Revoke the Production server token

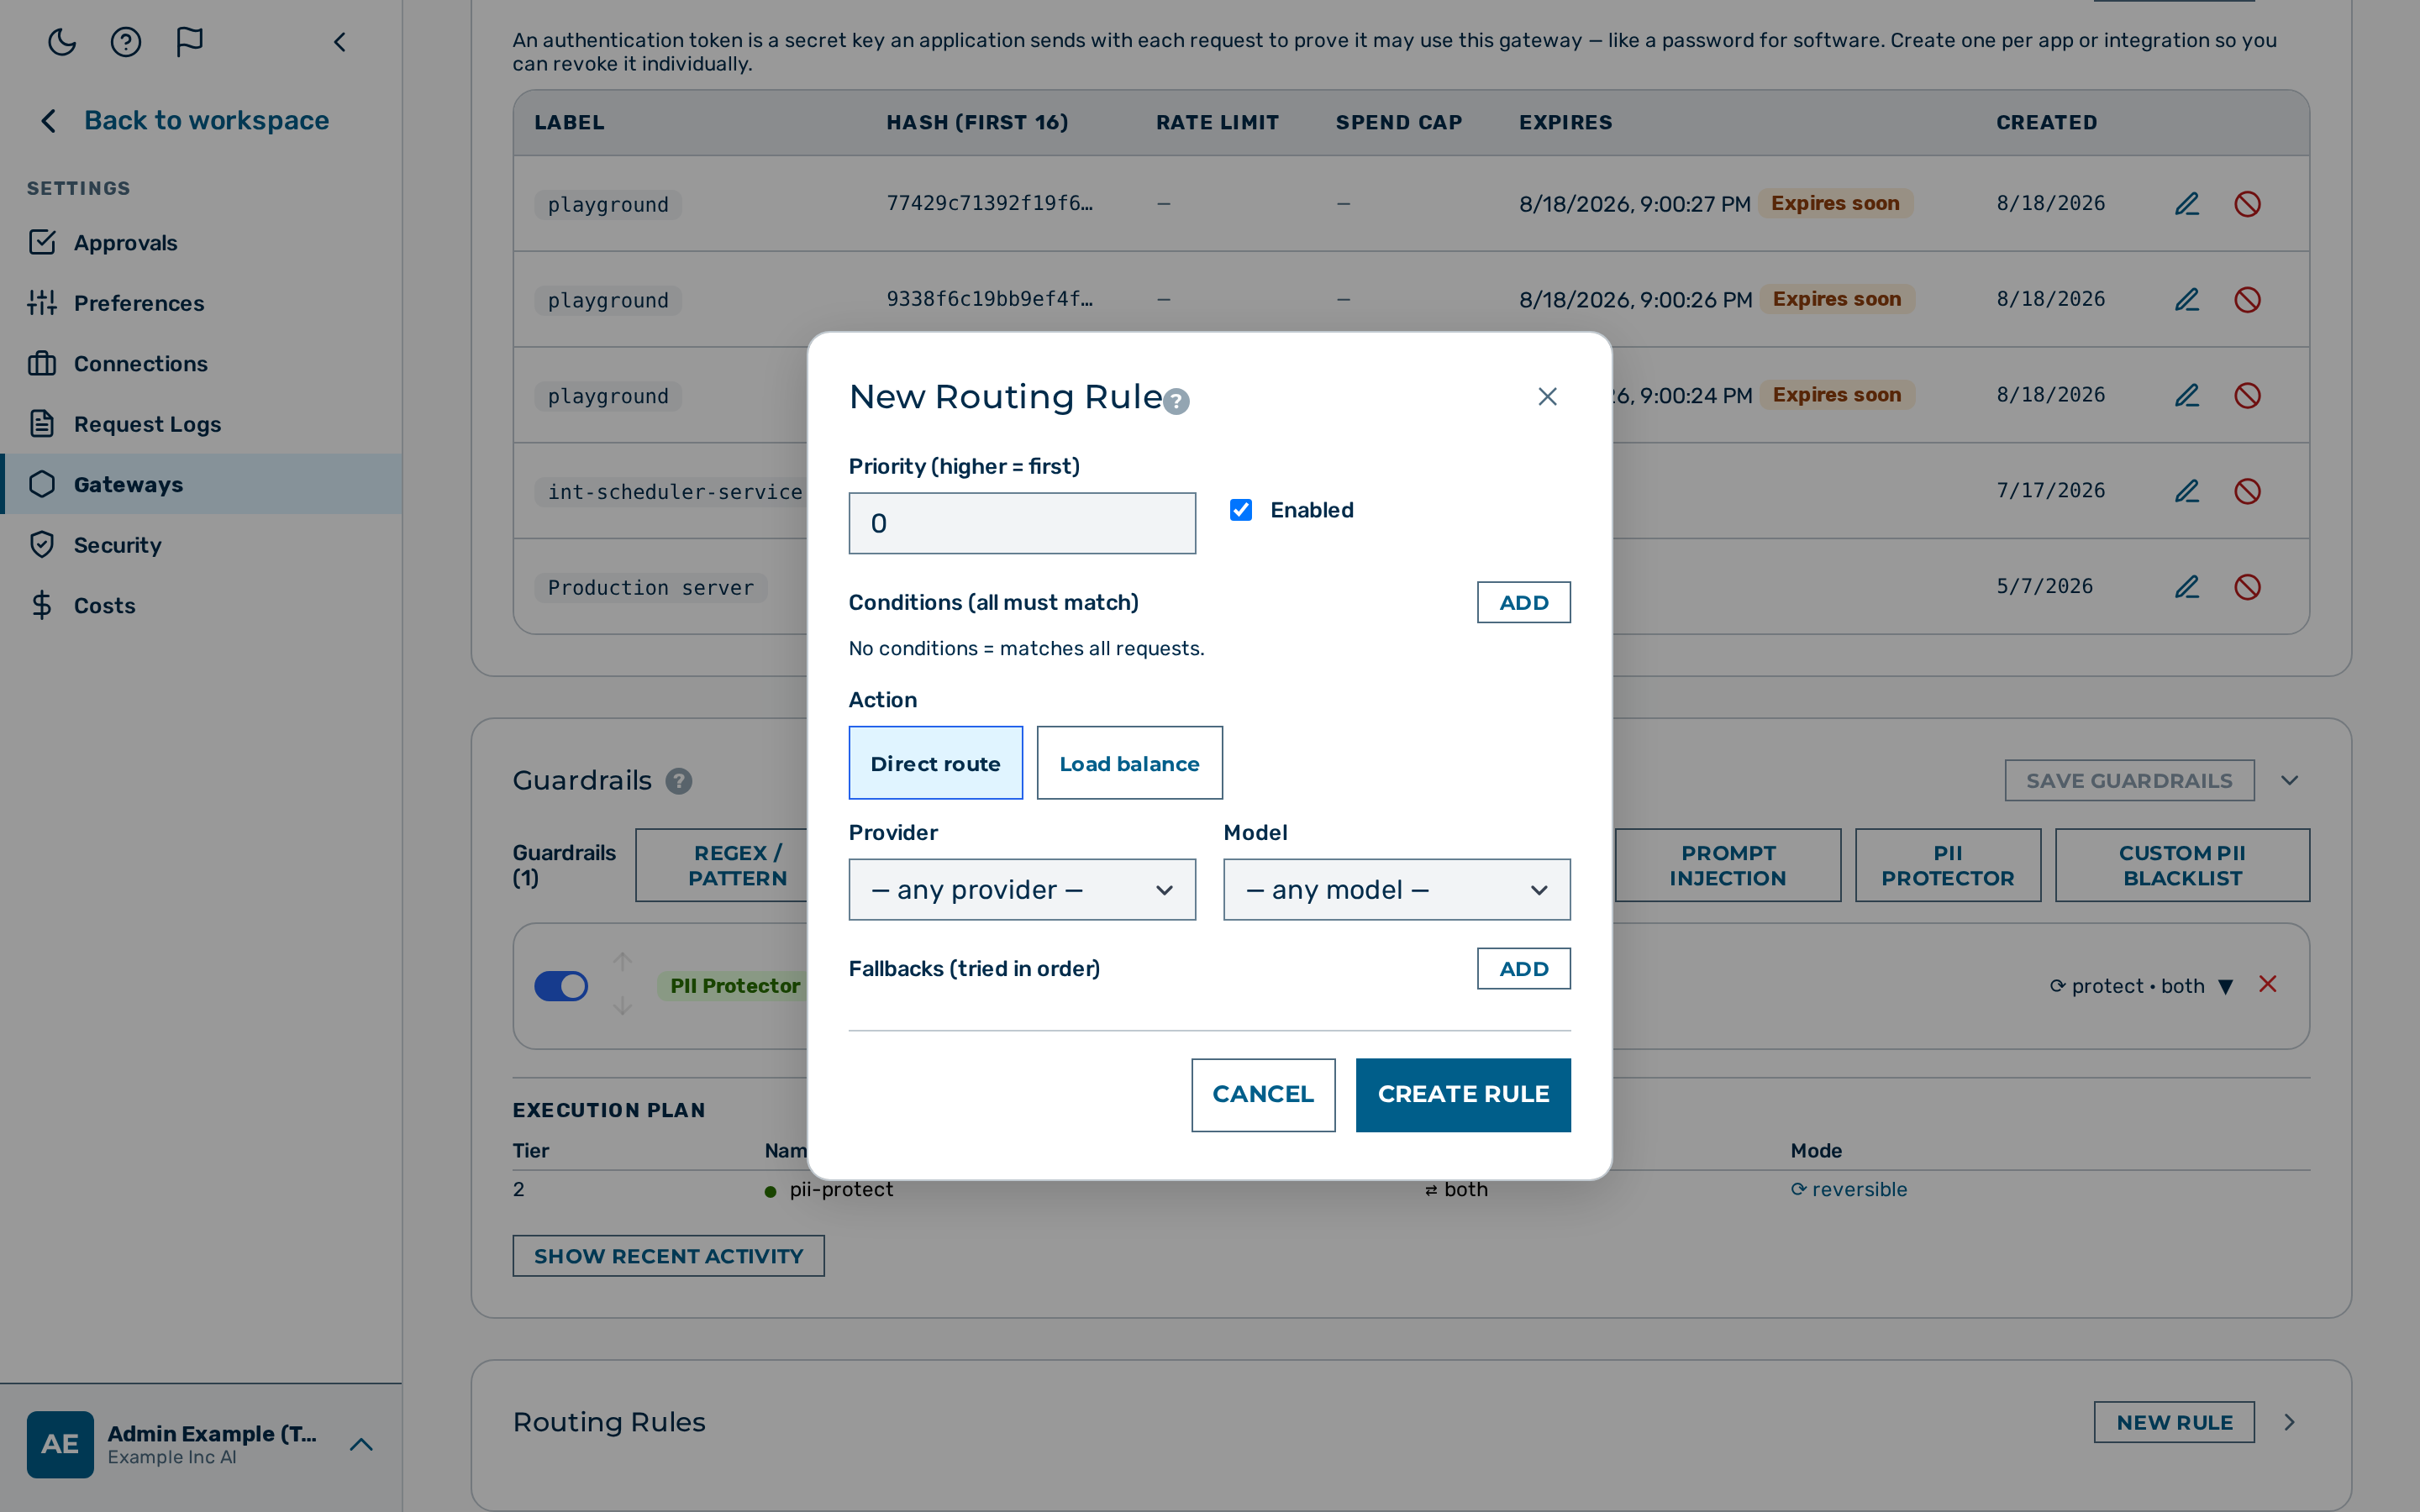[2247, 587]
